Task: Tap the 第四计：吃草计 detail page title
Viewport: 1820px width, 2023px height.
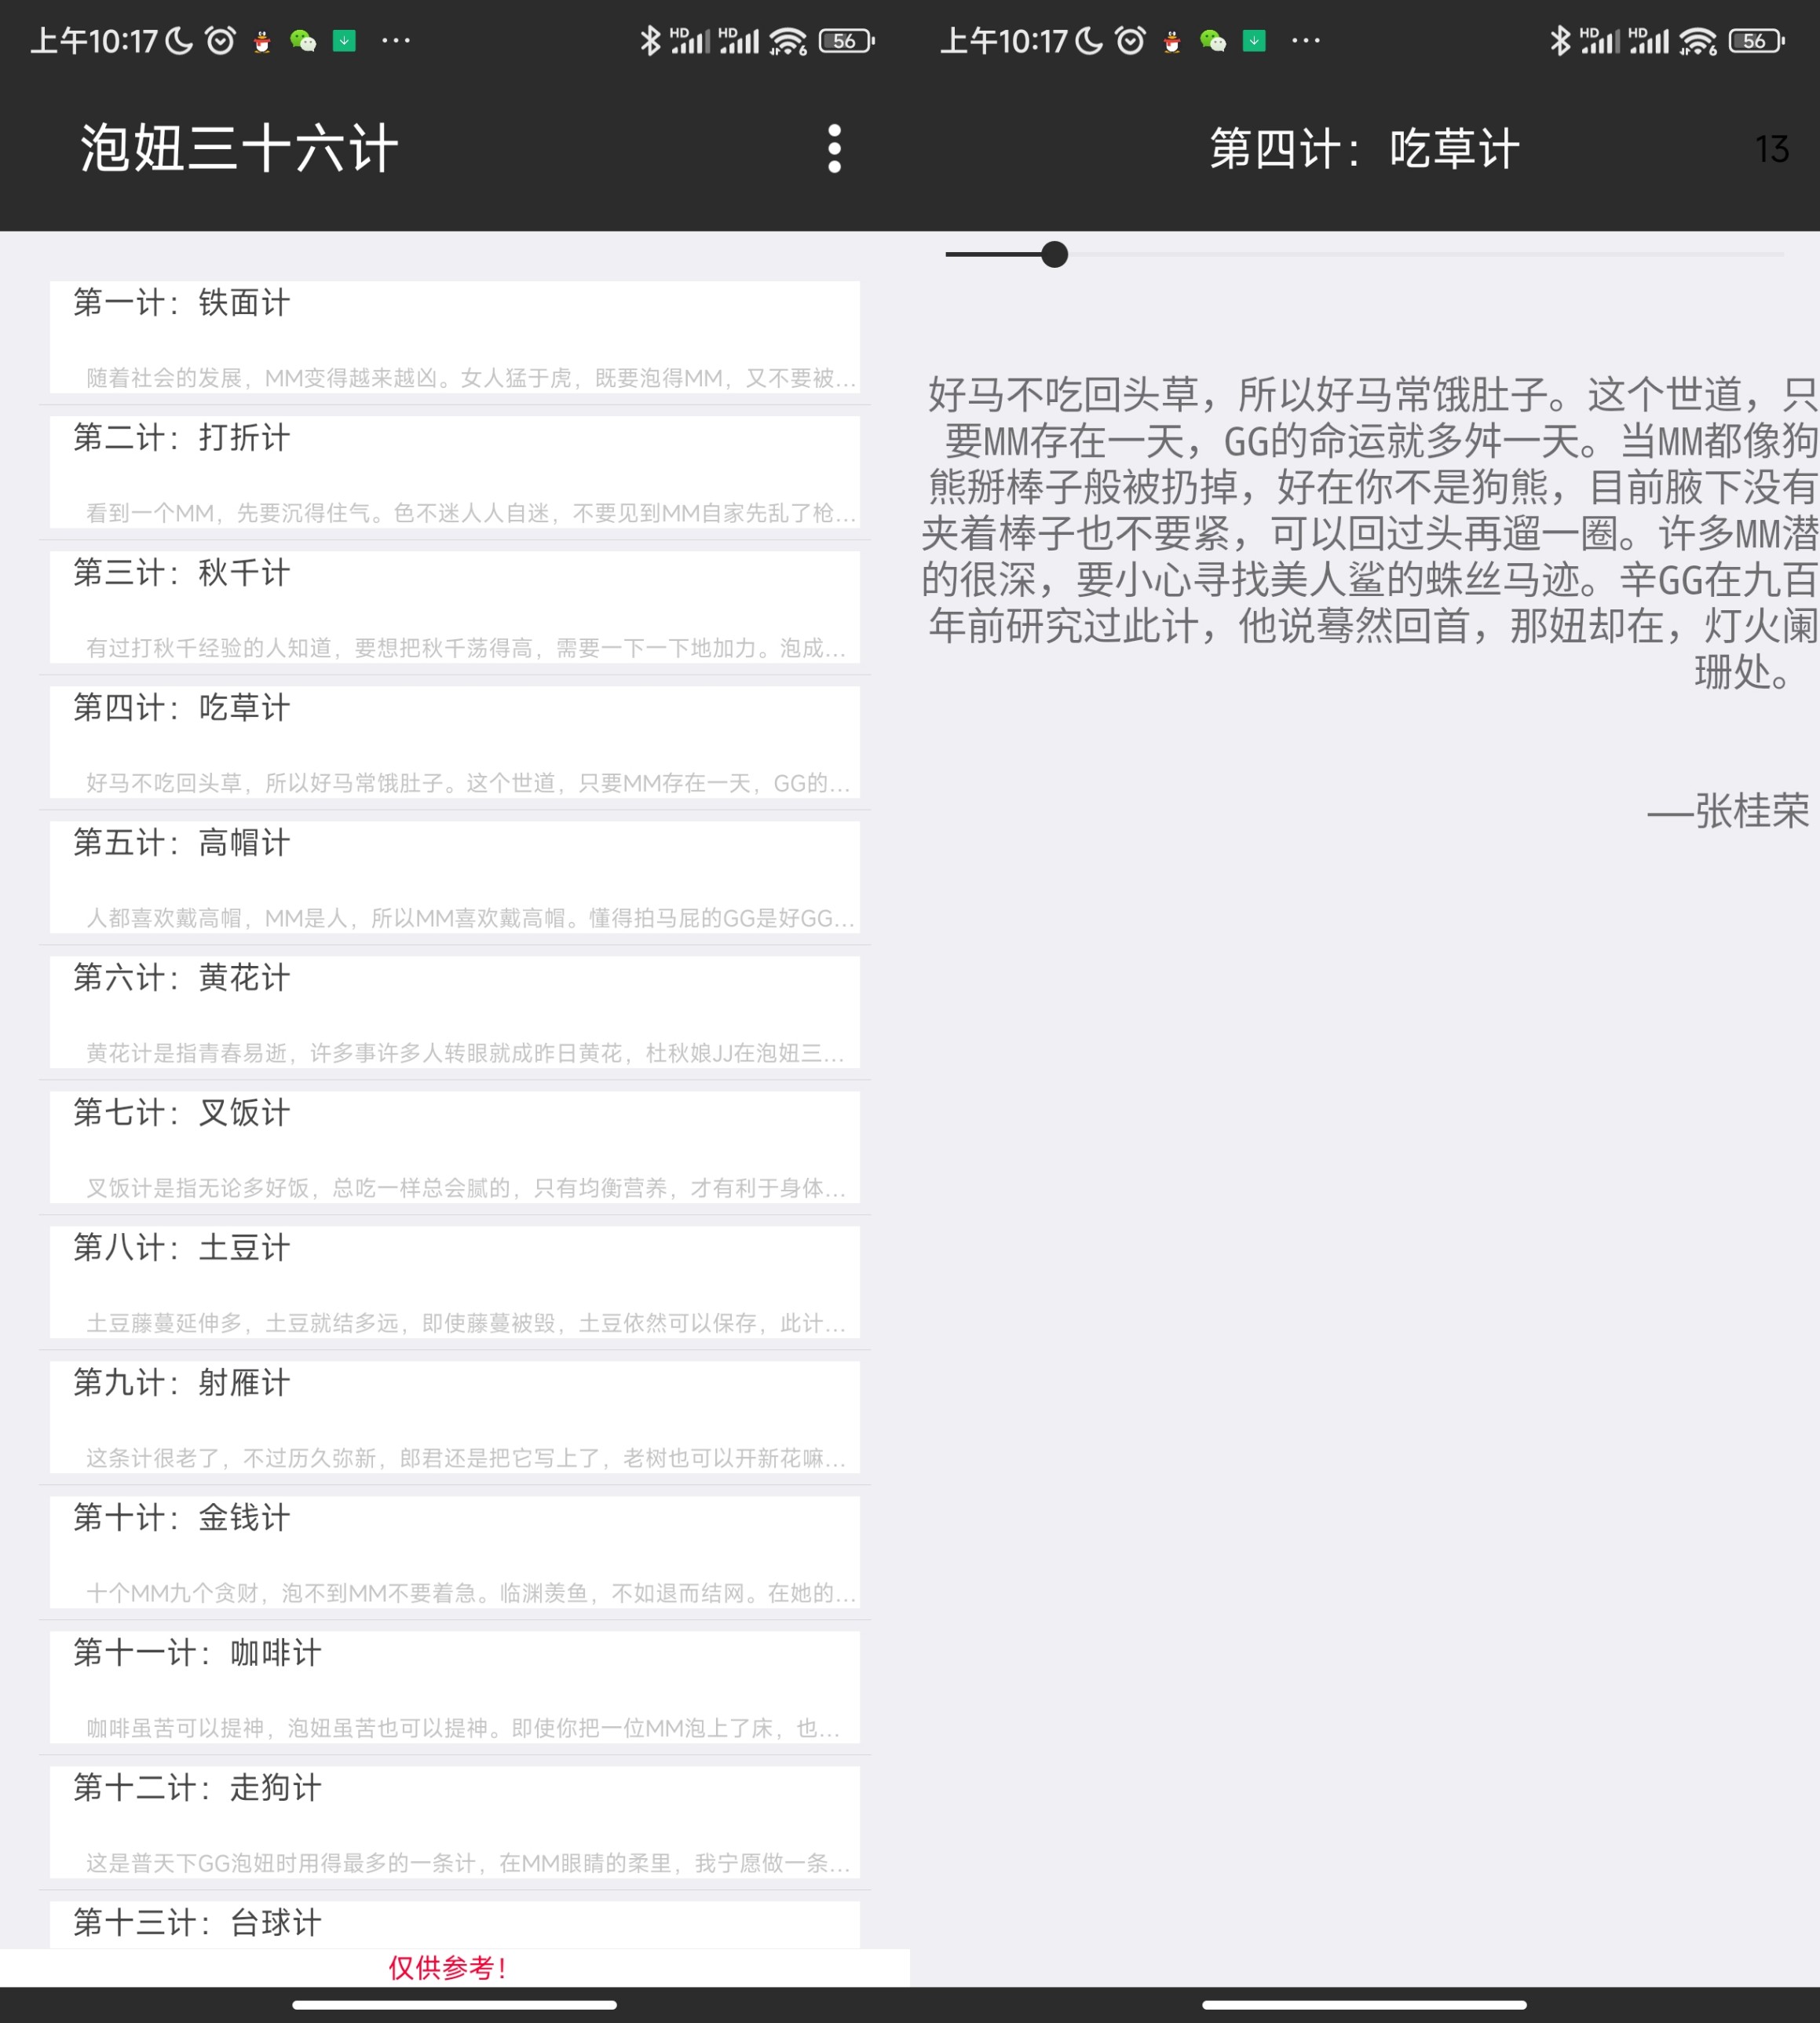Action: pyautogui.click(x=1364, y=149)
